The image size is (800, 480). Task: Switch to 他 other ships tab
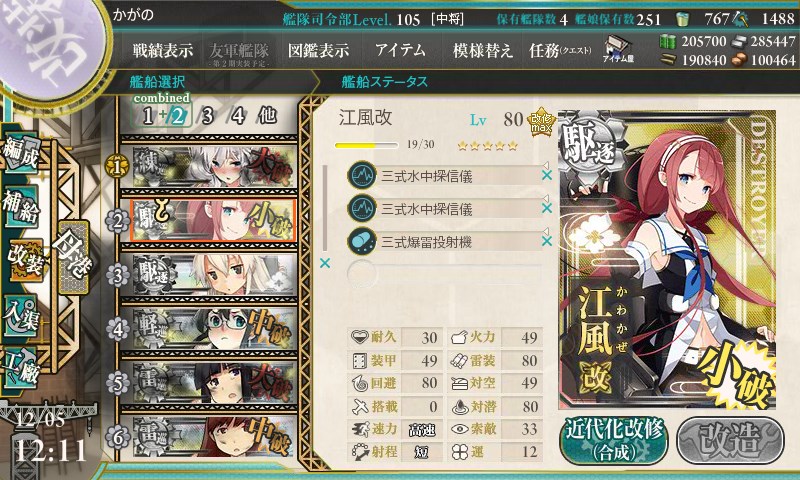pyautogui.click(x=267, y=116)
